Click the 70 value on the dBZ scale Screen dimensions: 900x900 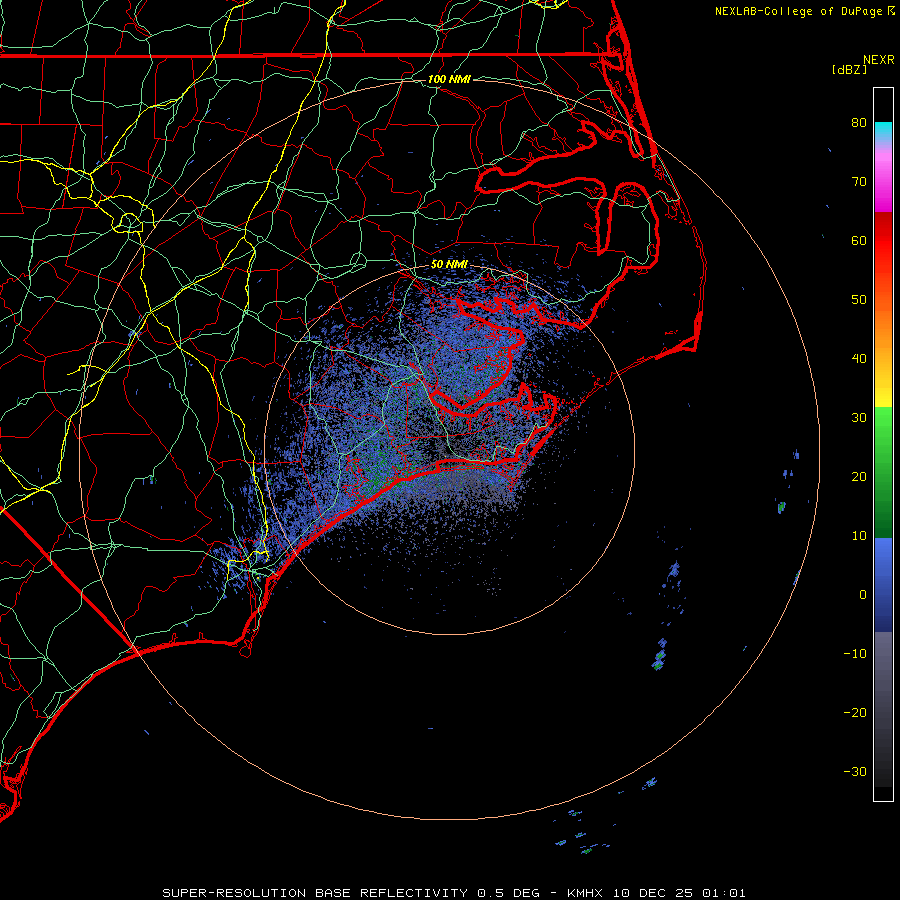pyautogui.click(x=859, y=181)
